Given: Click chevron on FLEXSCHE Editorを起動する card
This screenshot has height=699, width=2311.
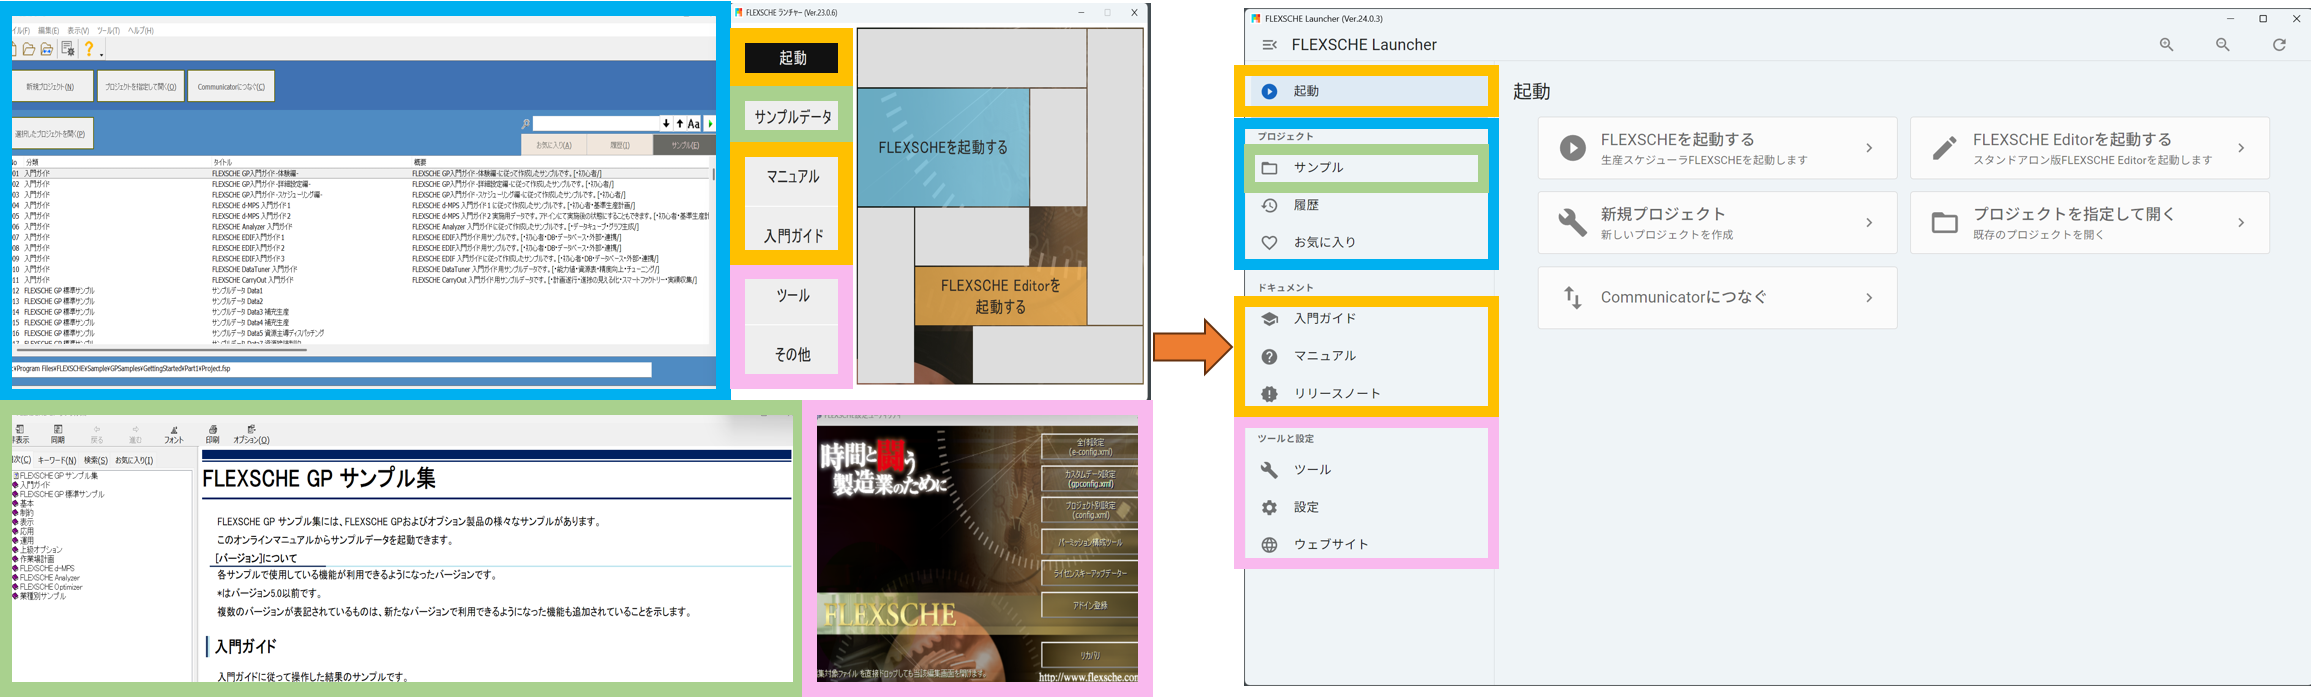Looking at the screenshot, I should click(2241, 148).
